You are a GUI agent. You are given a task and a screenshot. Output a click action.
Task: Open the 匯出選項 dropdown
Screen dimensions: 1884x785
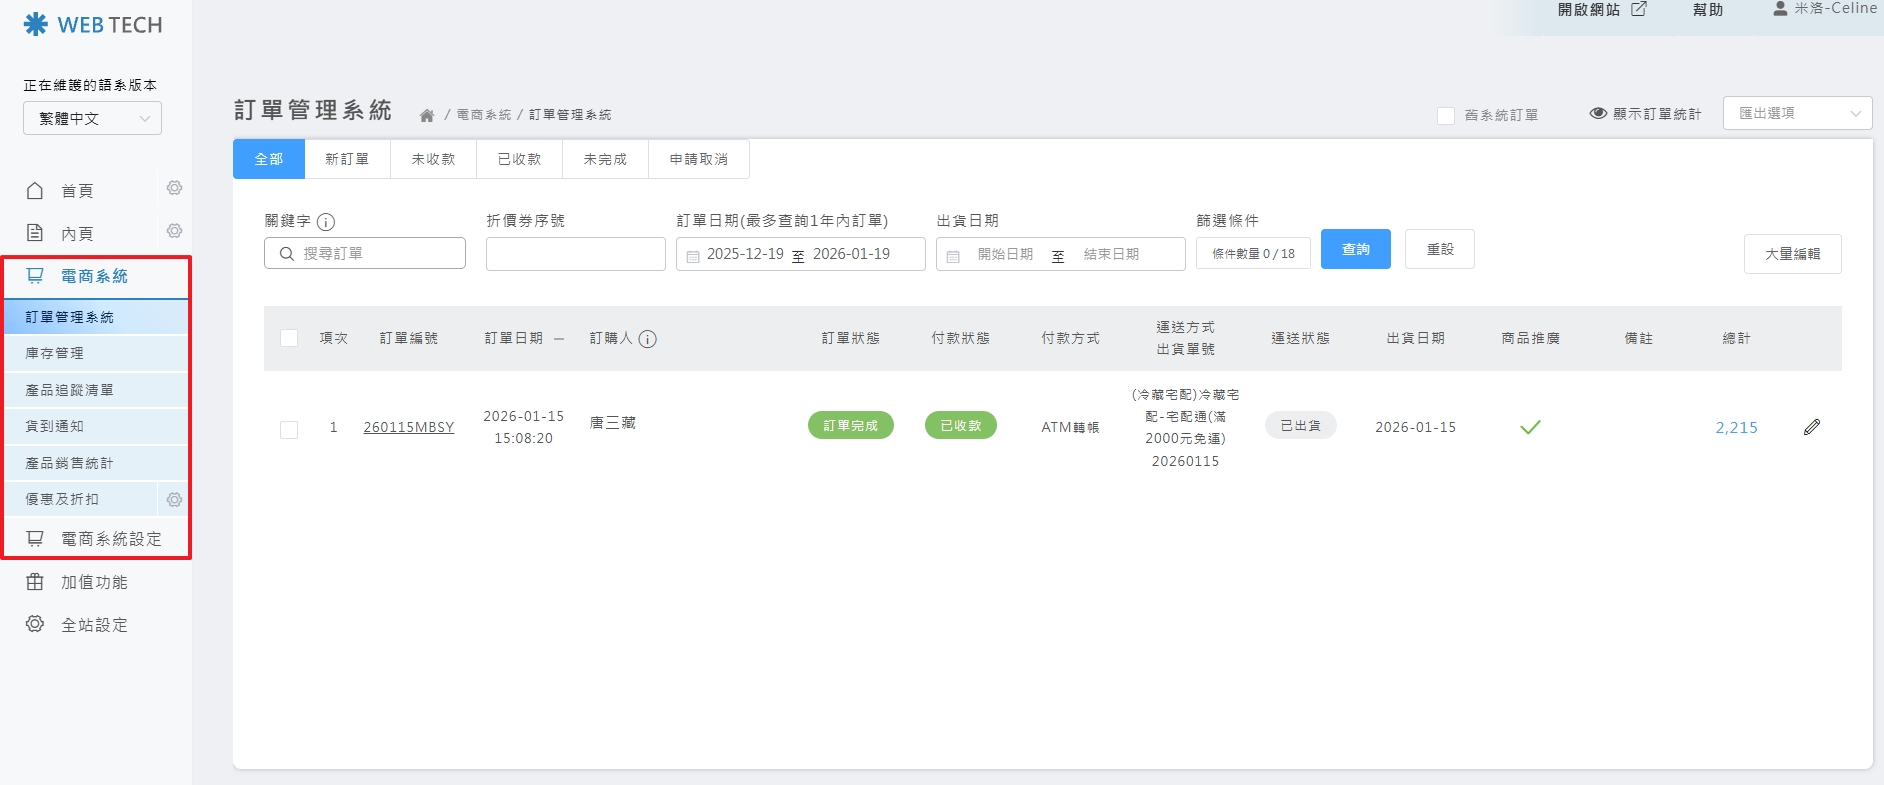point(1797,113)
